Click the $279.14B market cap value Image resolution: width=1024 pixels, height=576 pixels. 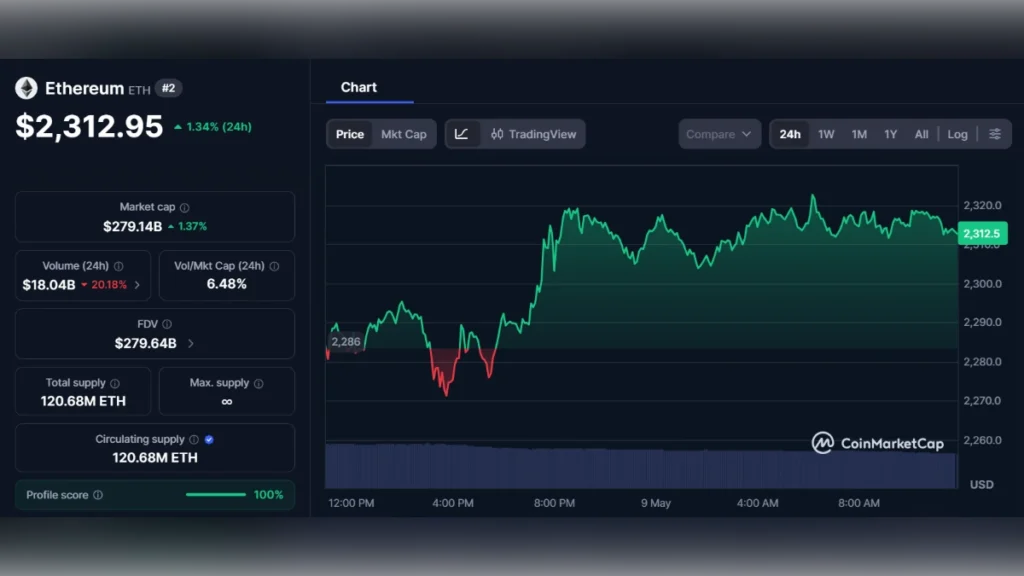point(133,227)
